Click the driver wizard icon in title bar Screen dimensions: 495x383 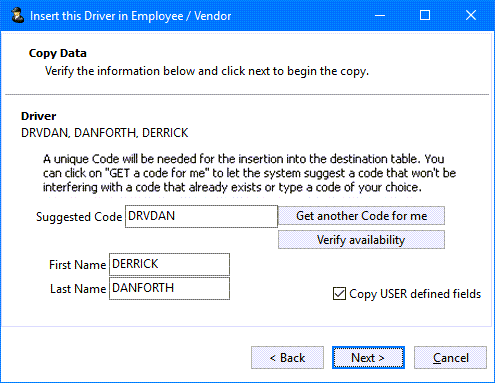17,16
